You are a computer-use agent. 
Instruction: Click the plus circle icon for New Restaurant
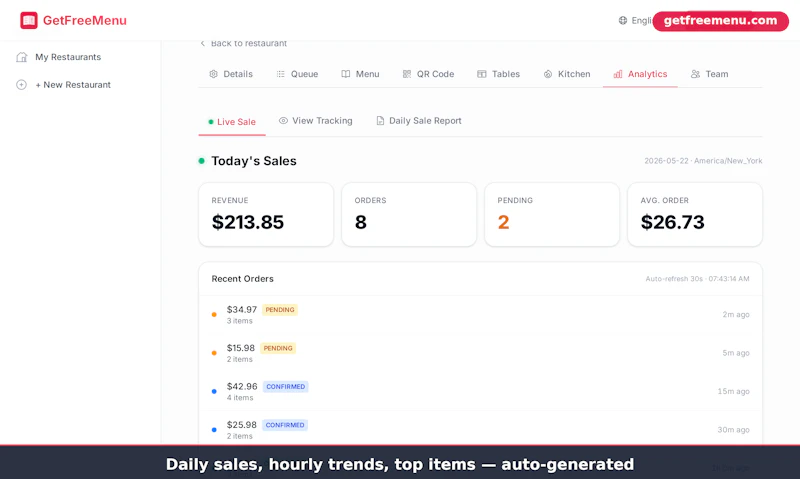click(21, 85)
